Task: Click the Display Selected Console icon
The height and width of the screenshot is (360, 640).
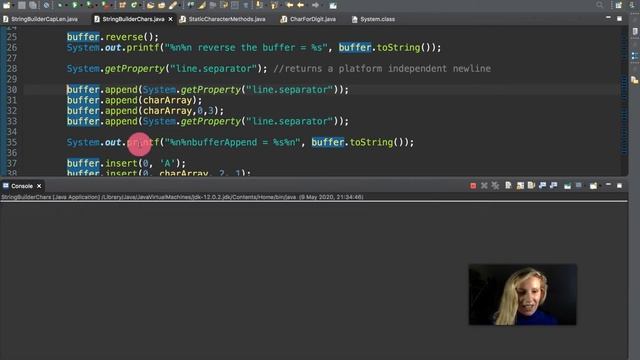Action: 578,186
